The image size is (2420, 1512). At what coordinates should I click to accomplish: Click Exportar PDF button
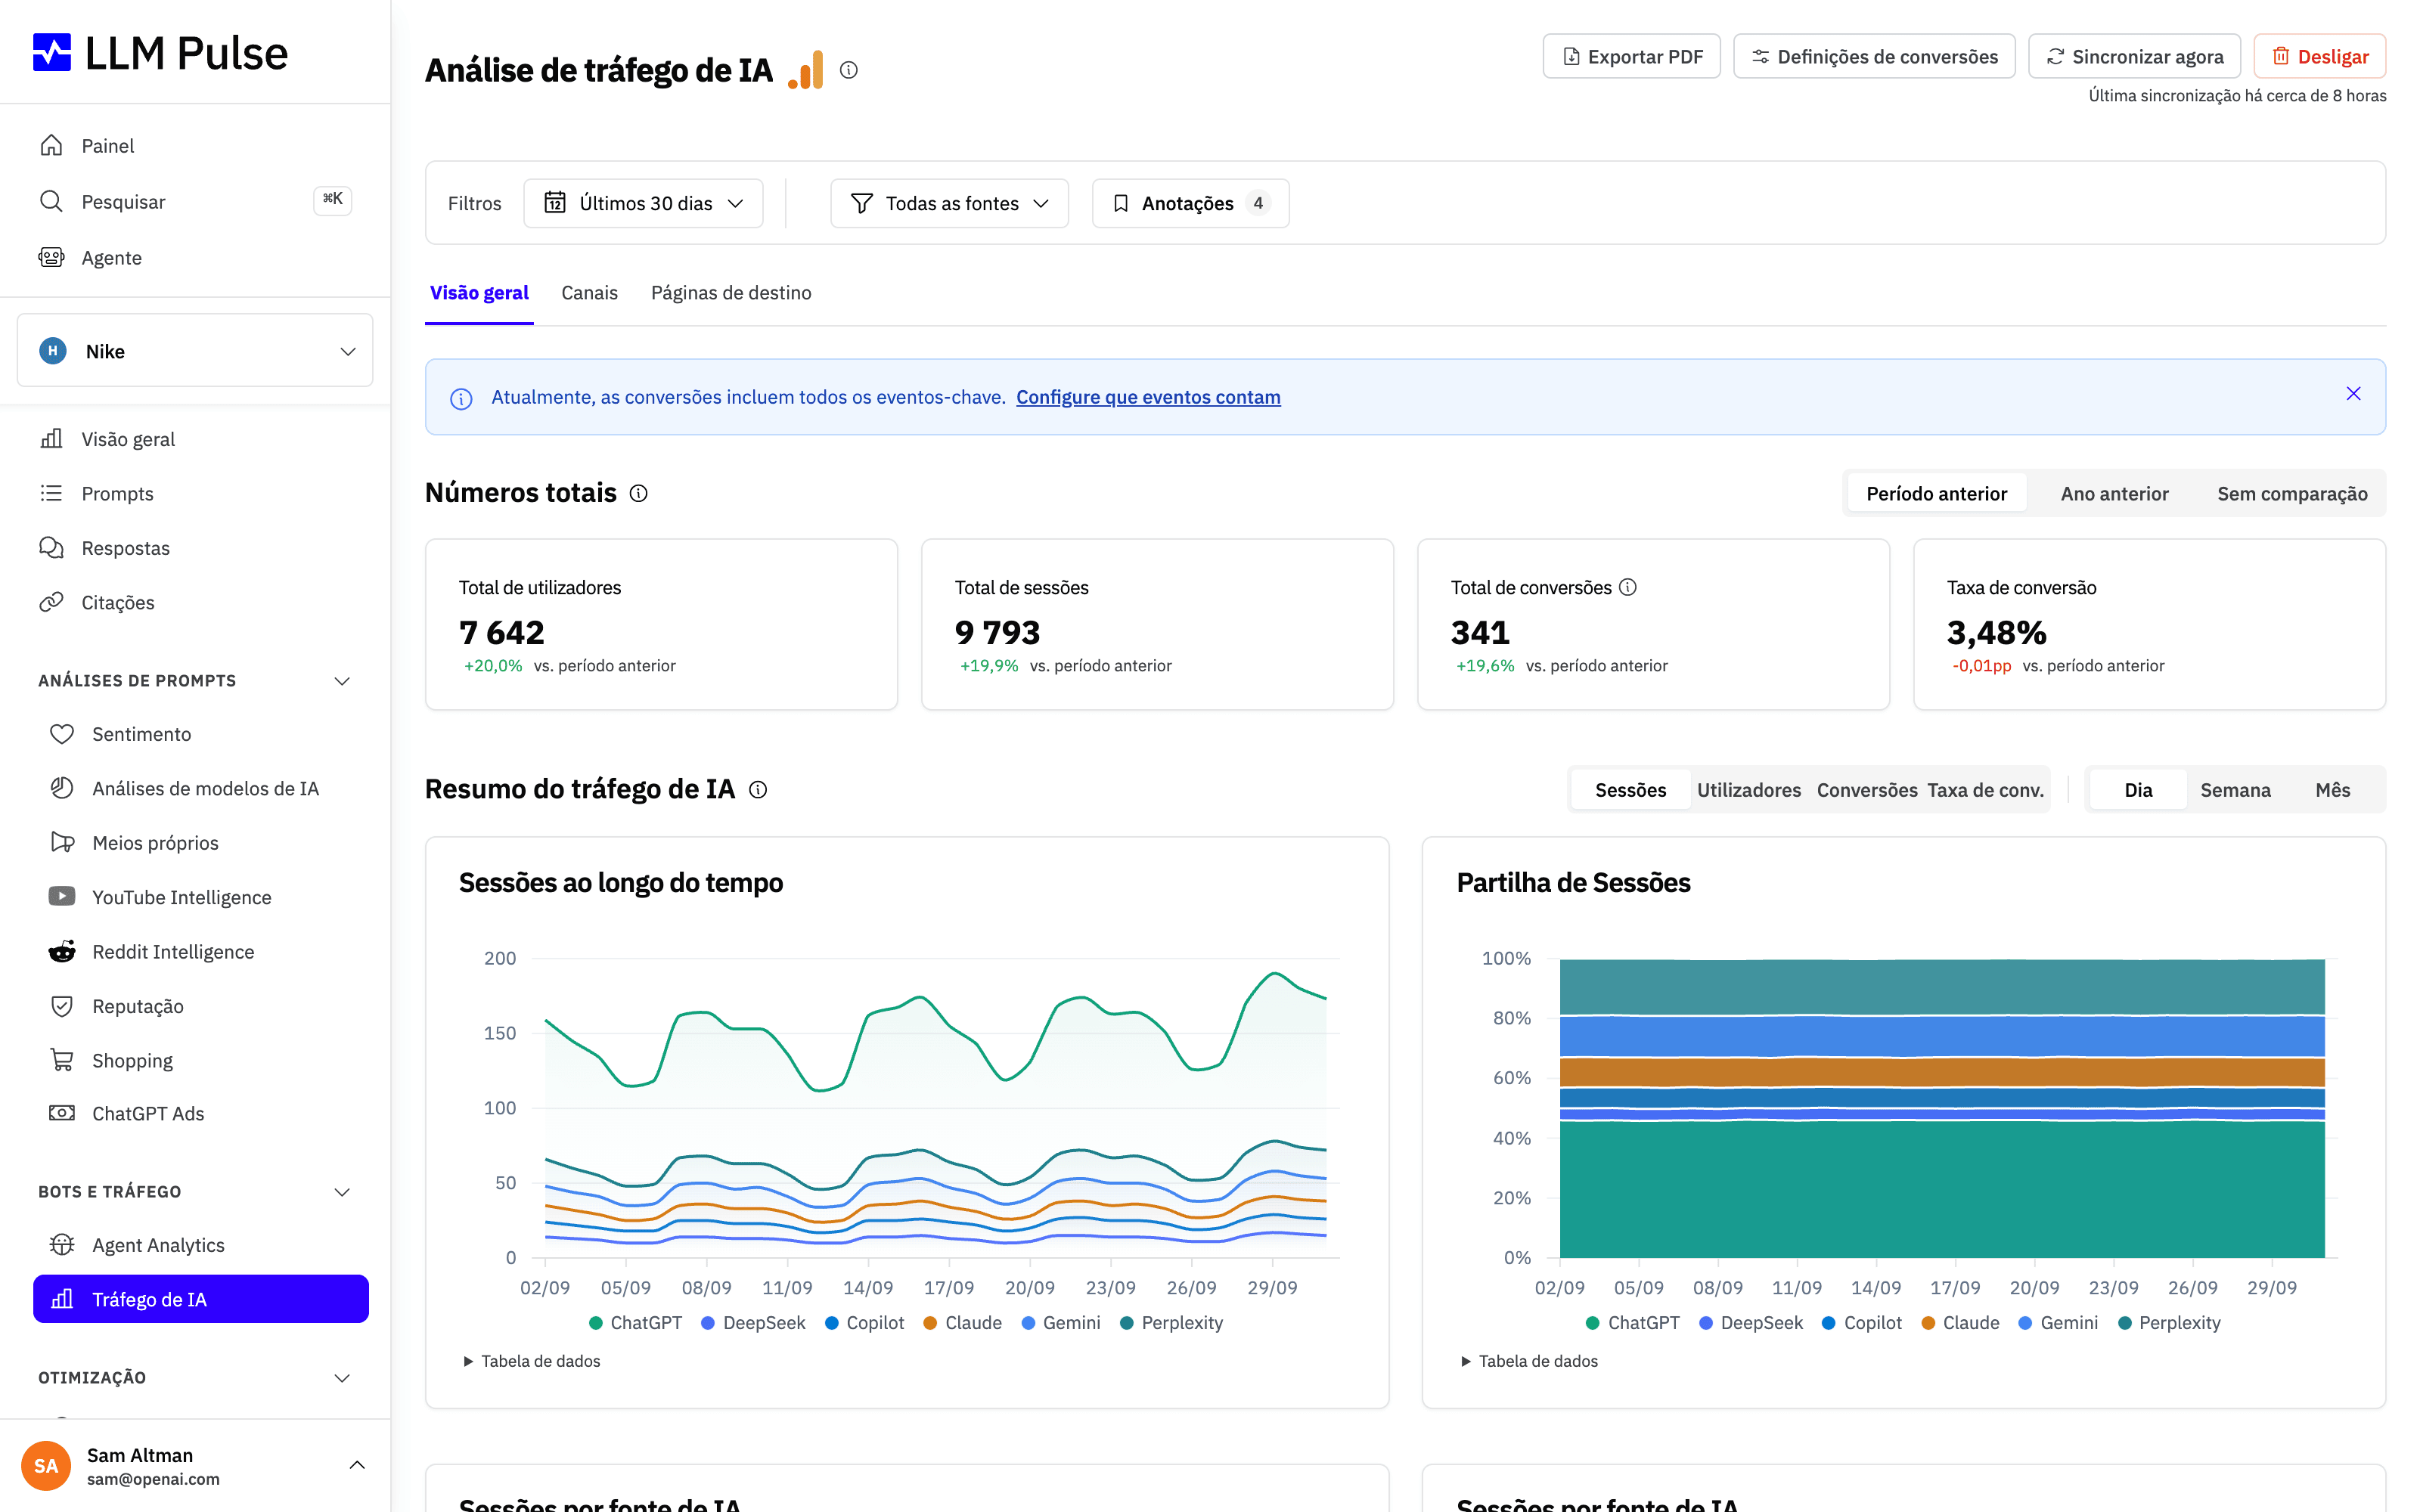click(1631, 56)
